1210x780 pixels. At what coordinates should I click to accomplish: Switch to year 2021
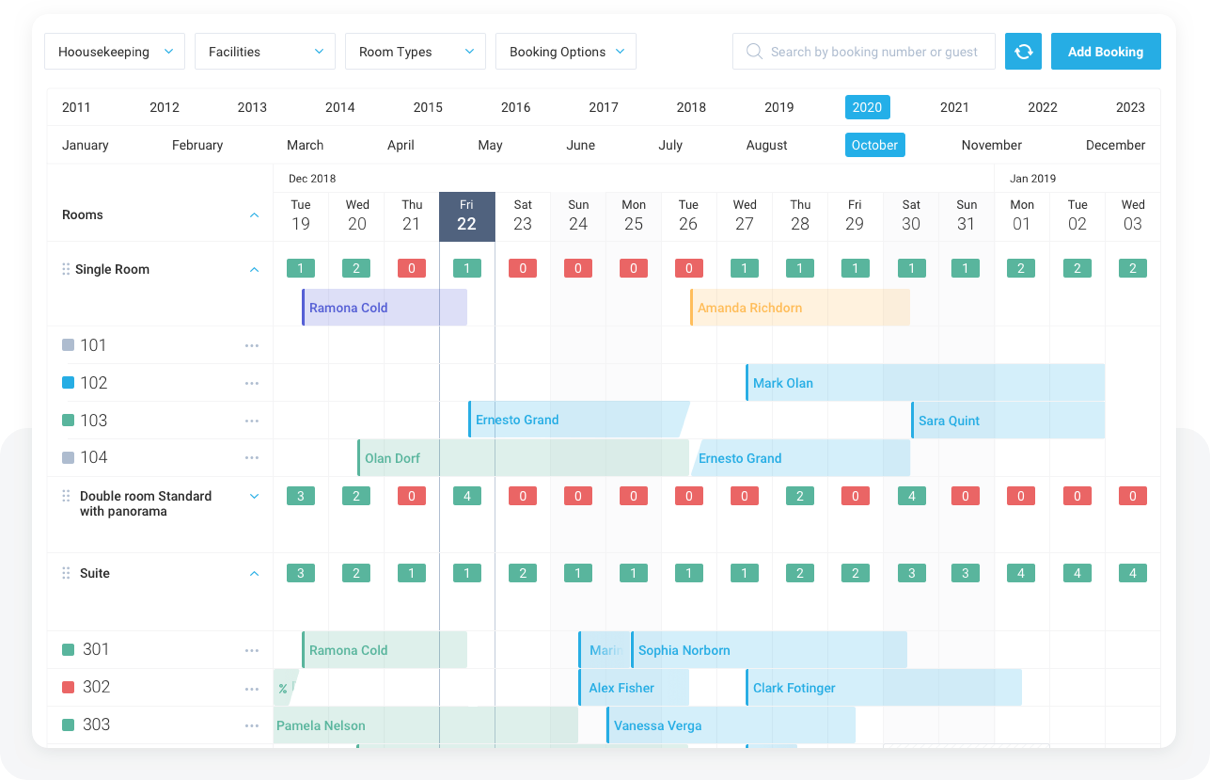tap(954, 108)
